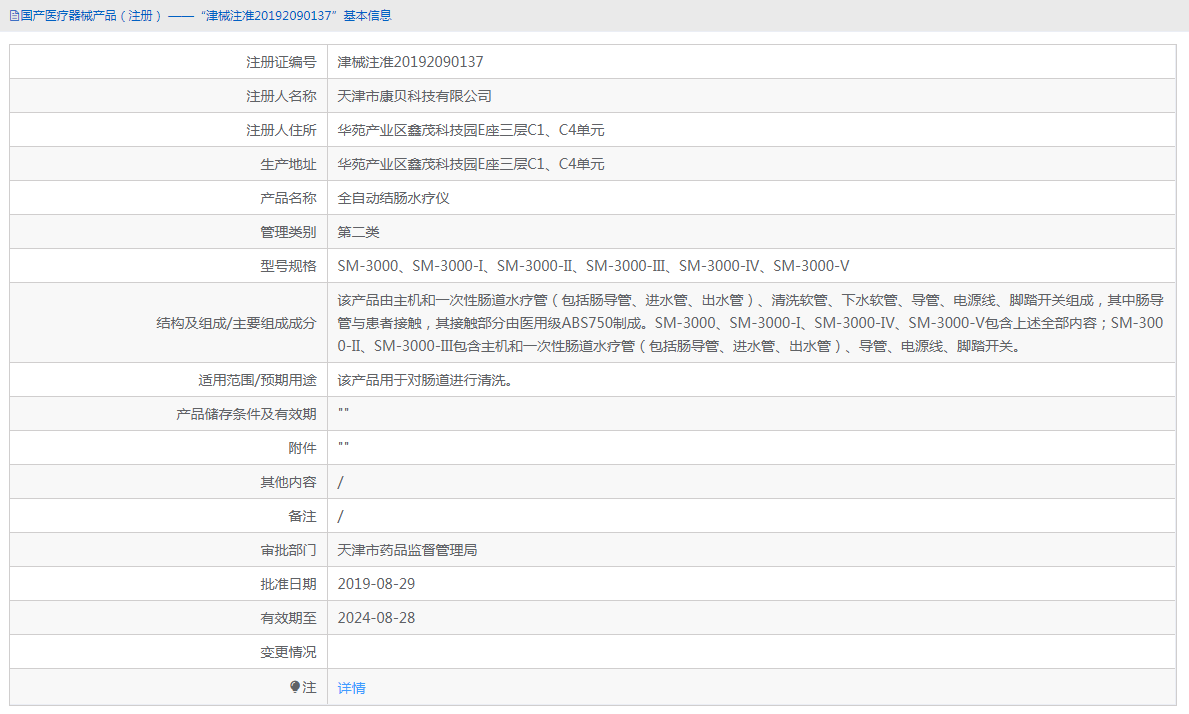Screen dimensions: 1189x714
Task: Select product name 全自动结肠水疗仪
Action: coord(394,198)
